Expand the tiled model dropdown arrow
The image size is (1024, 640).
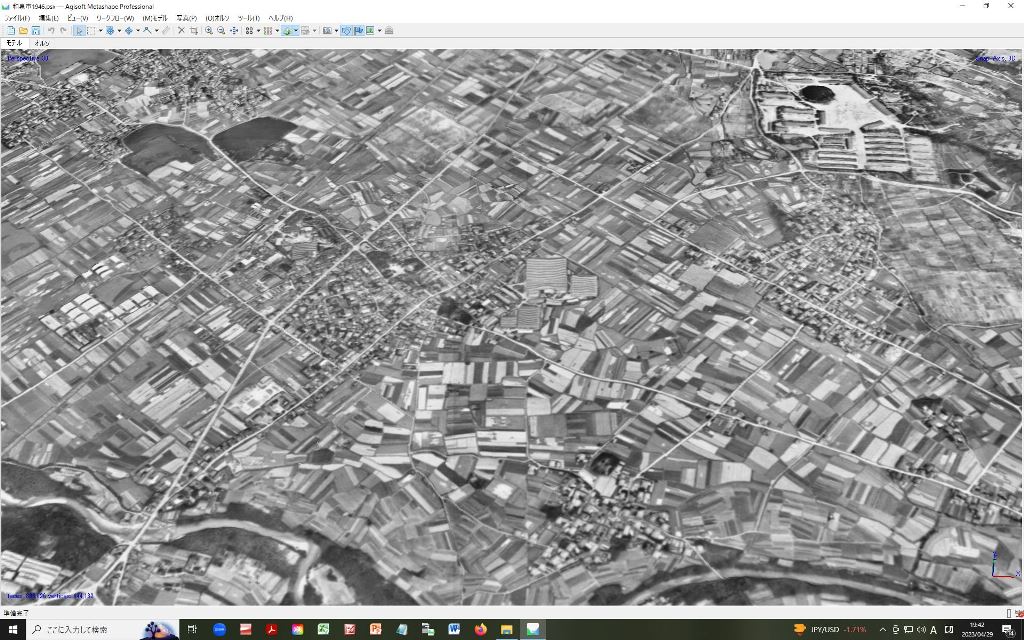pyautogui.click(x=314, y=31)
